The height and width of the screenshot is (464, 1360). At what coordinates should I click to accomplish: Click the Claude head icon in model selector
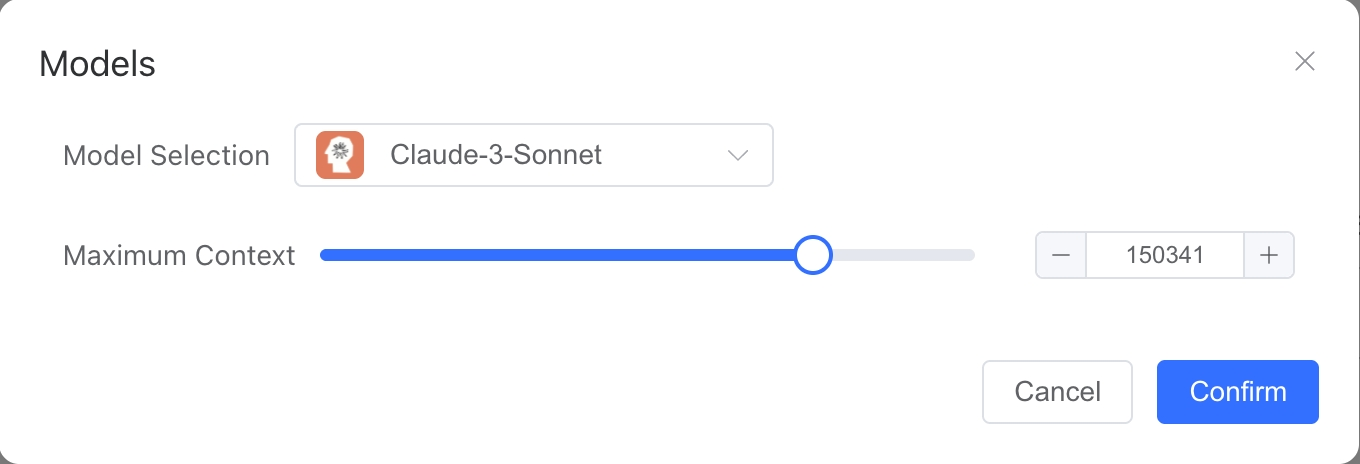pyautogui.click(x=340, y=155)
